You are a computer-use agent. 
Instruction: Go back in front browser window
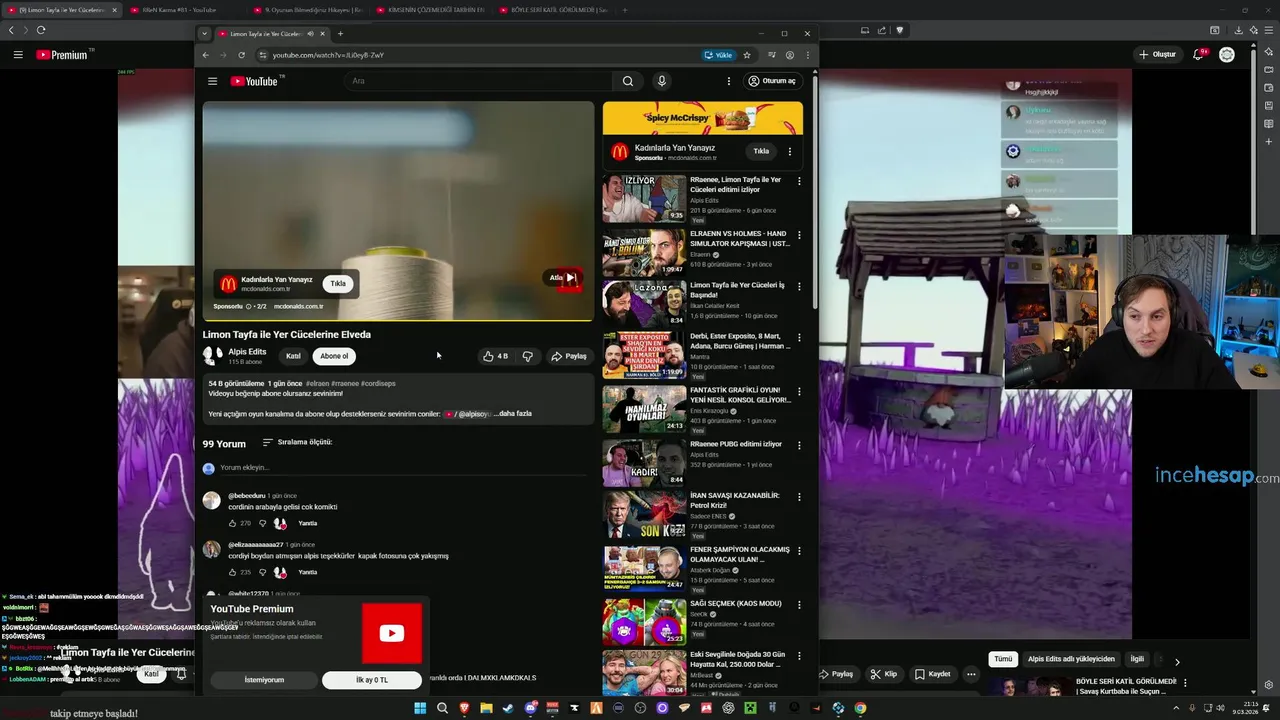[x=206, y=55]
